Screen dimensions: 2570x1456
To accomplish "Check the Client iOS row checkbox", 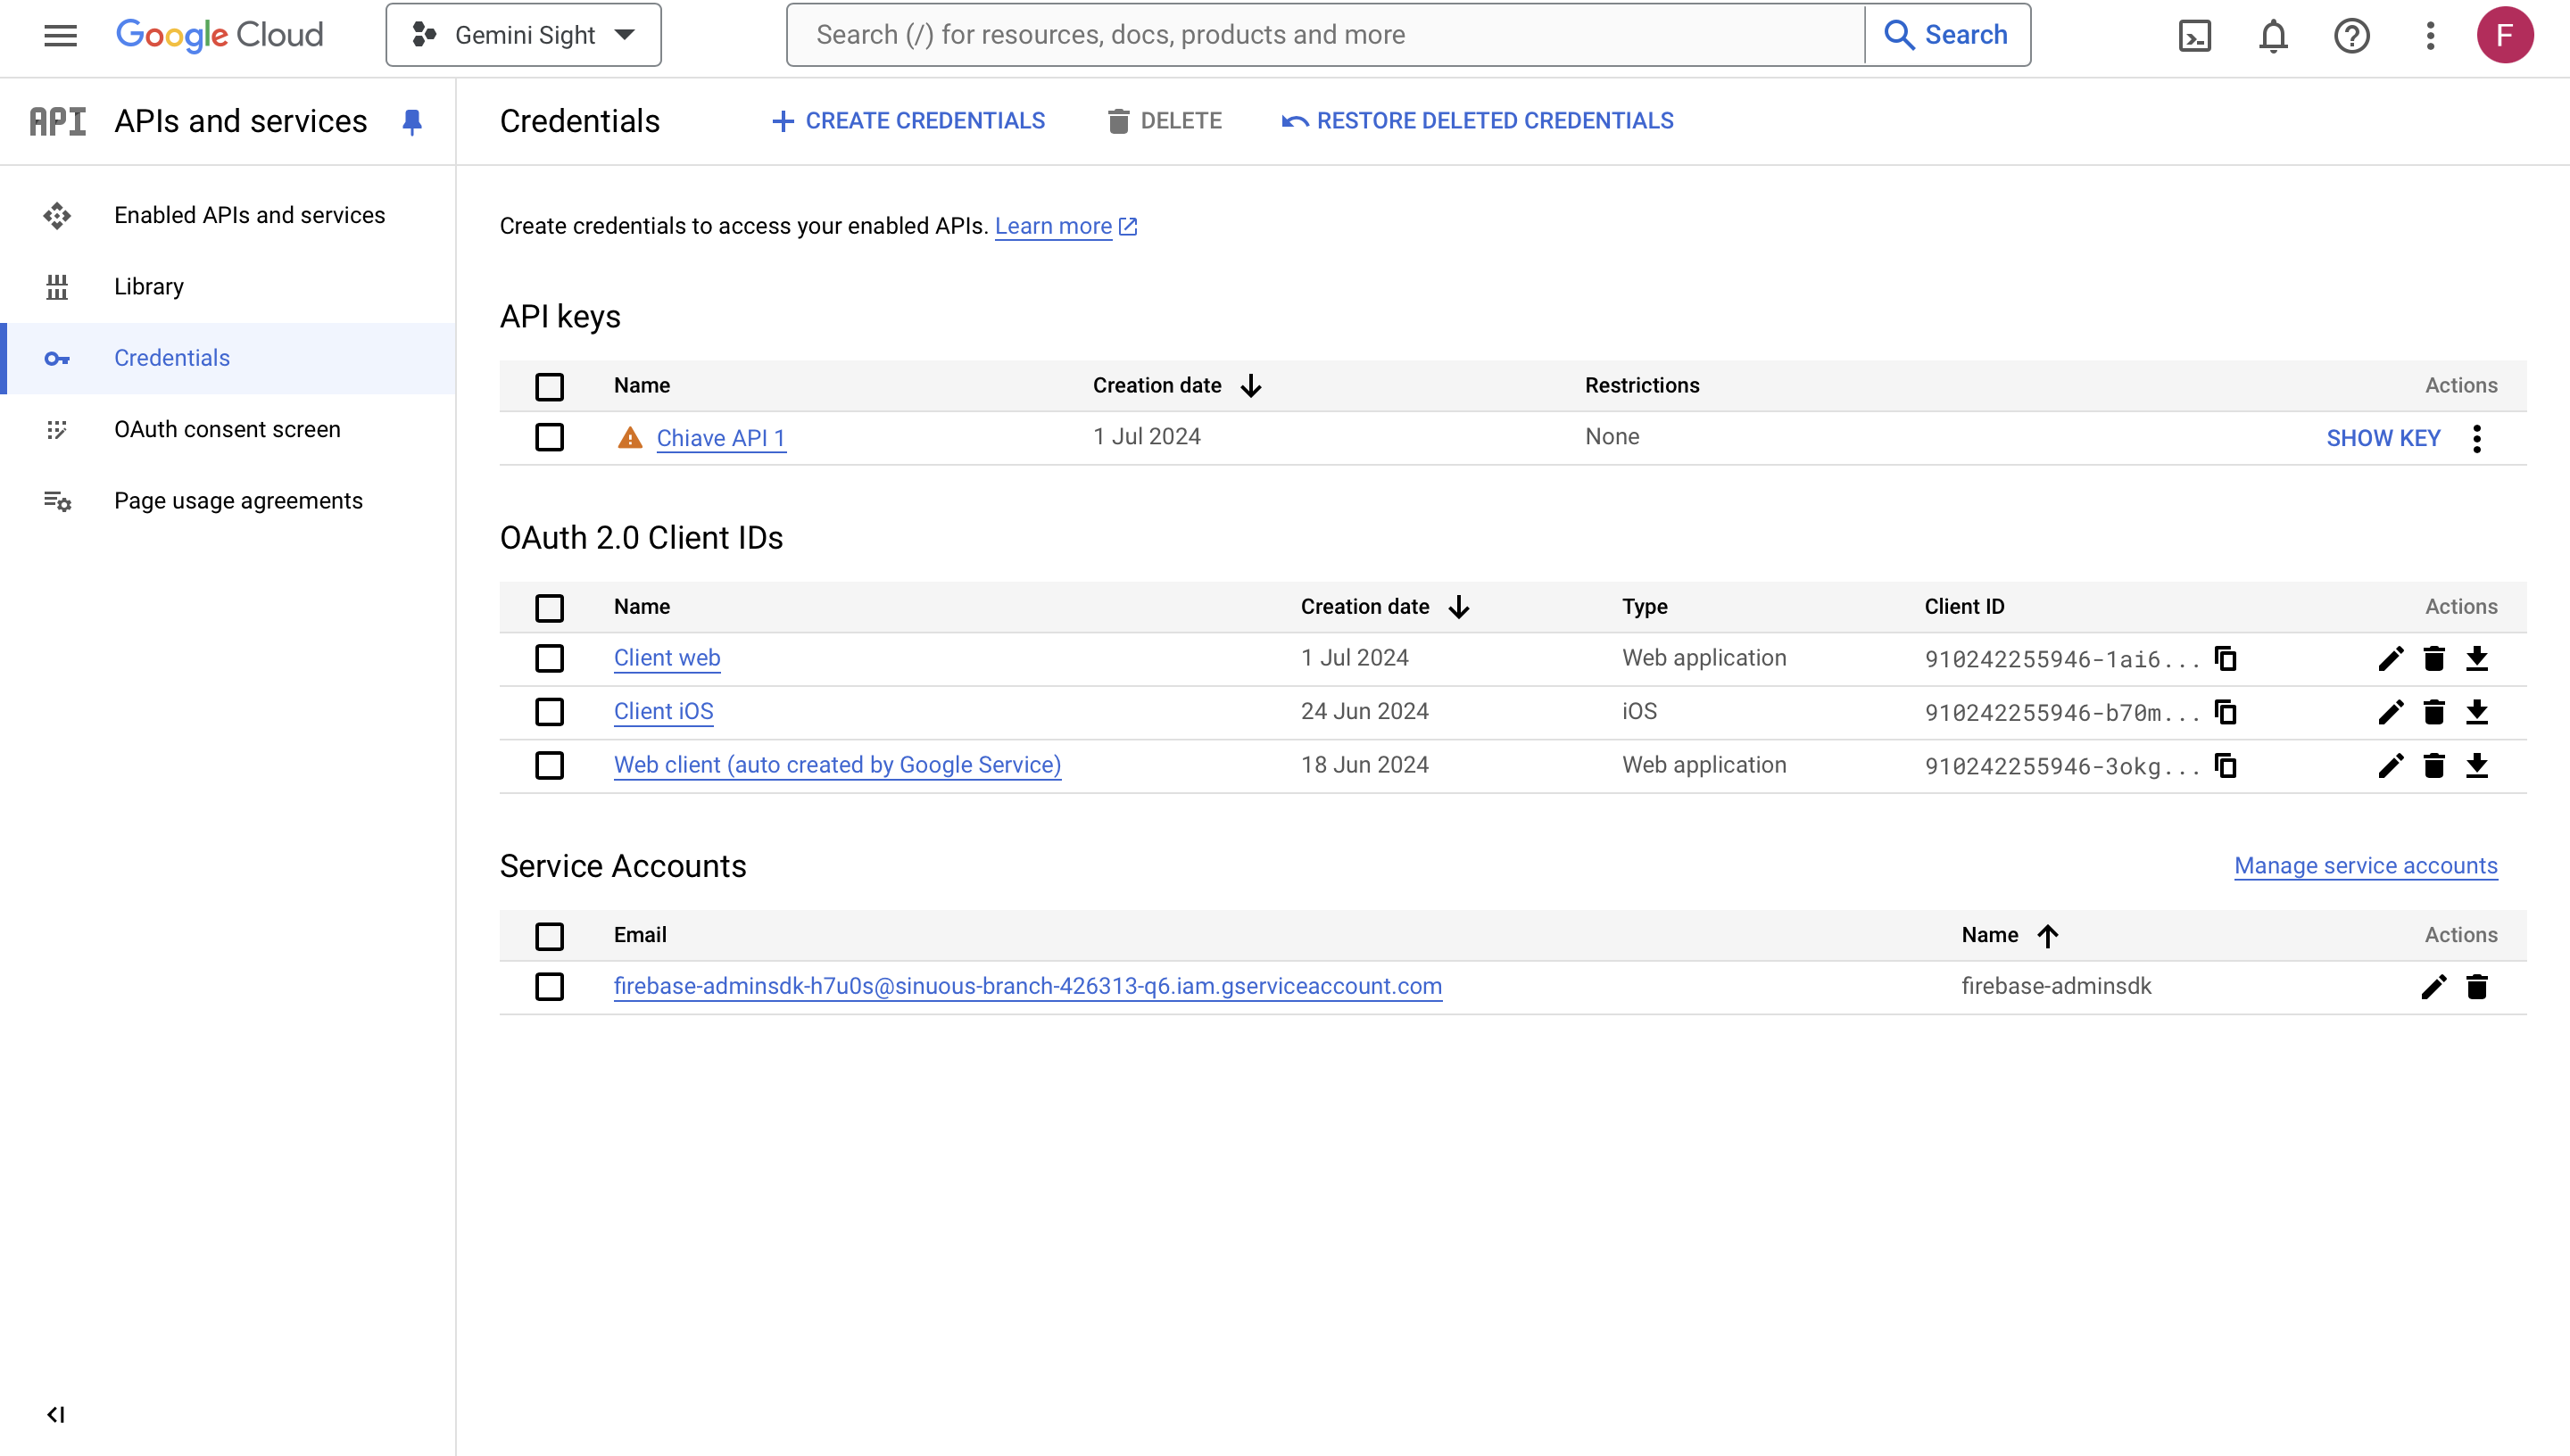I will tap(549, 712).
